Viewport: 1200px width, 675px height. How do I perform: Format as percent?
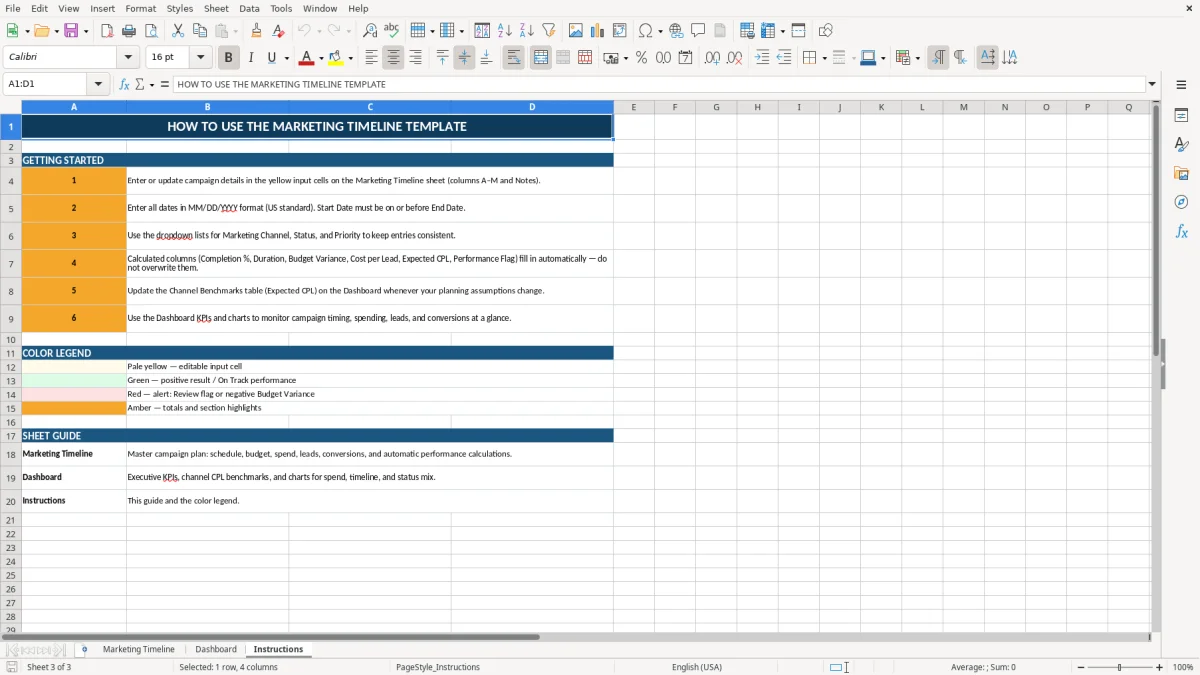pyautogui.click(x=641, y=58)
